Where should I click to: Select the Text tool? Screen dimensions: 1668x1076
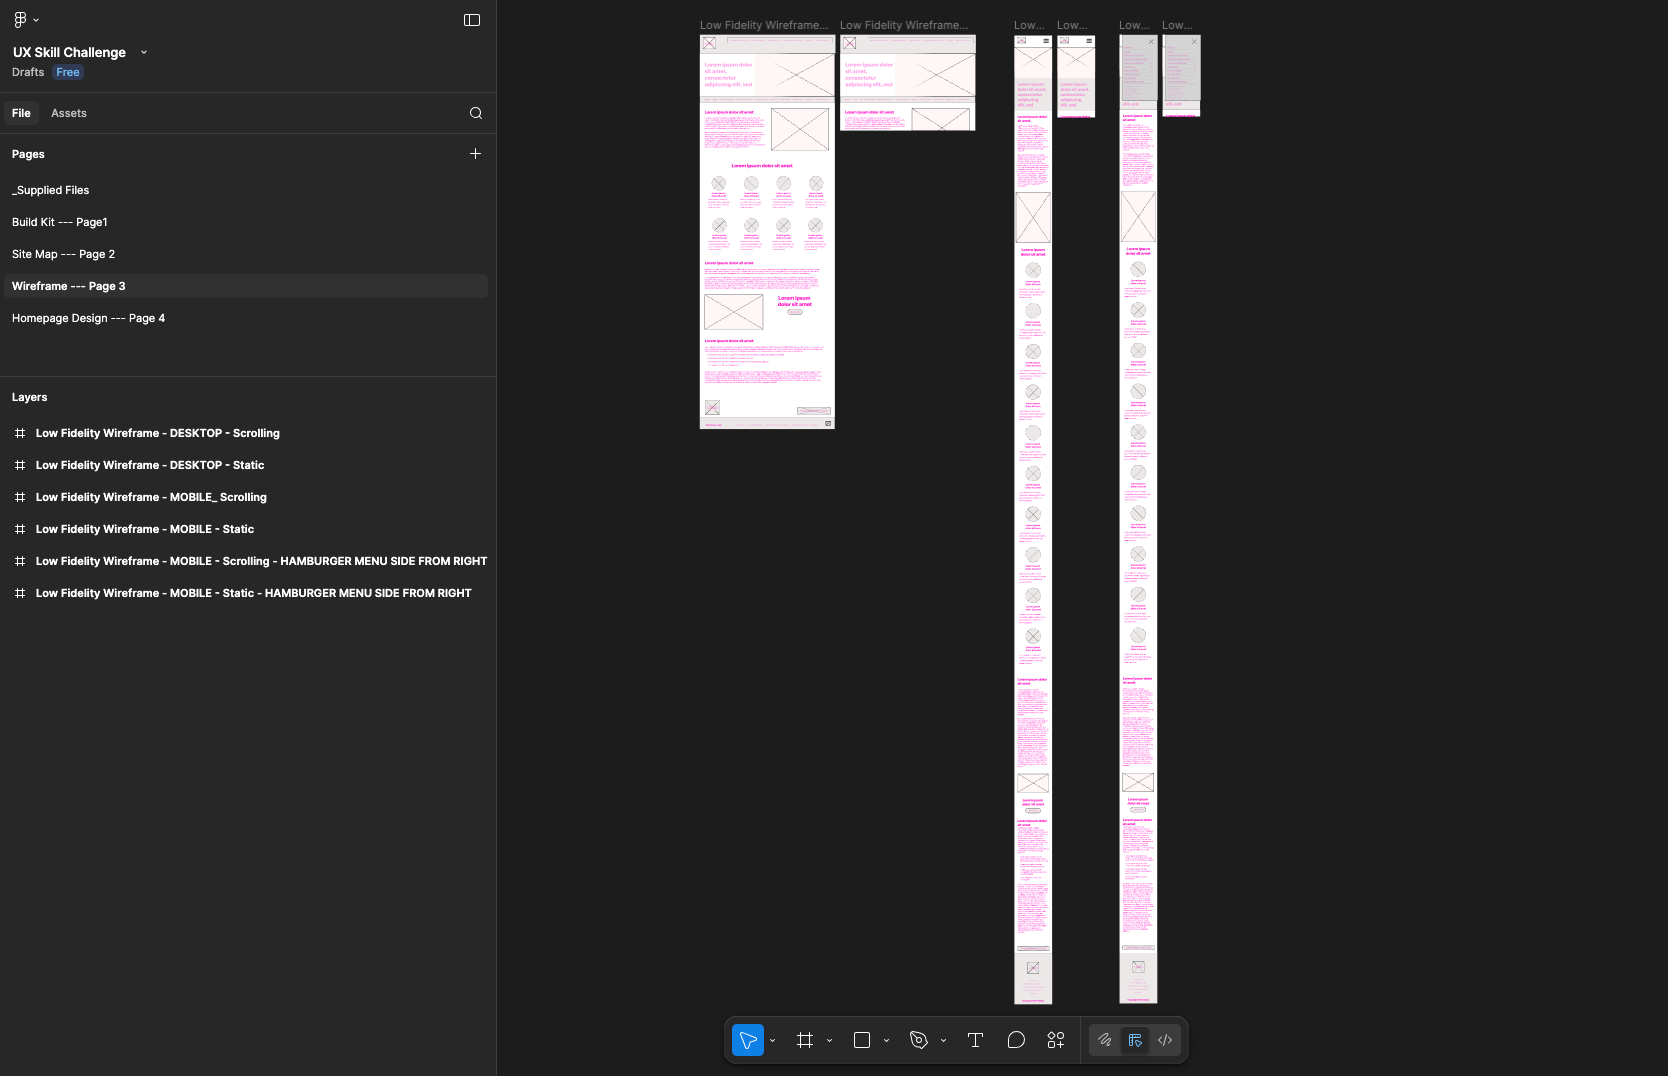tap(975, 1040)
